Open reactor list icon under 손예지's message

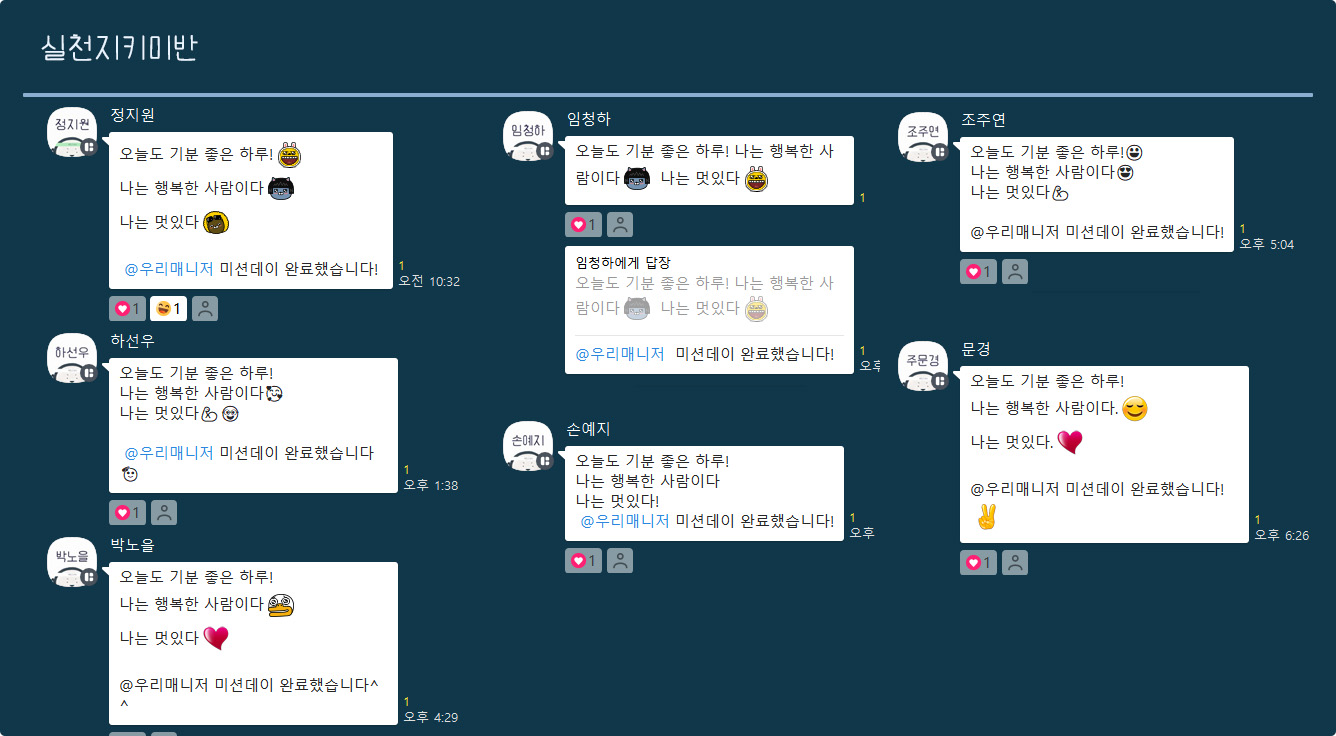(620, 561)
